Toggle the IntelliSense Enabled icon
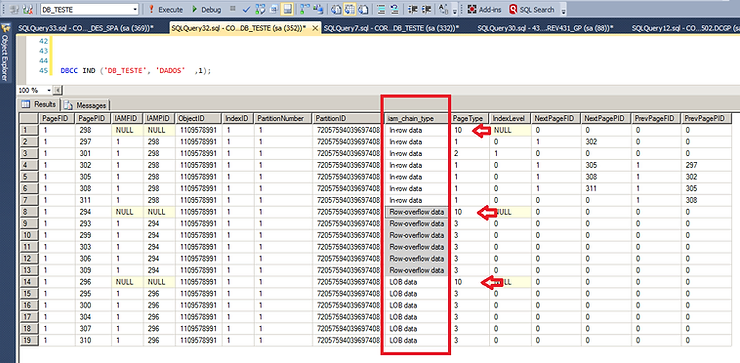 286,9
